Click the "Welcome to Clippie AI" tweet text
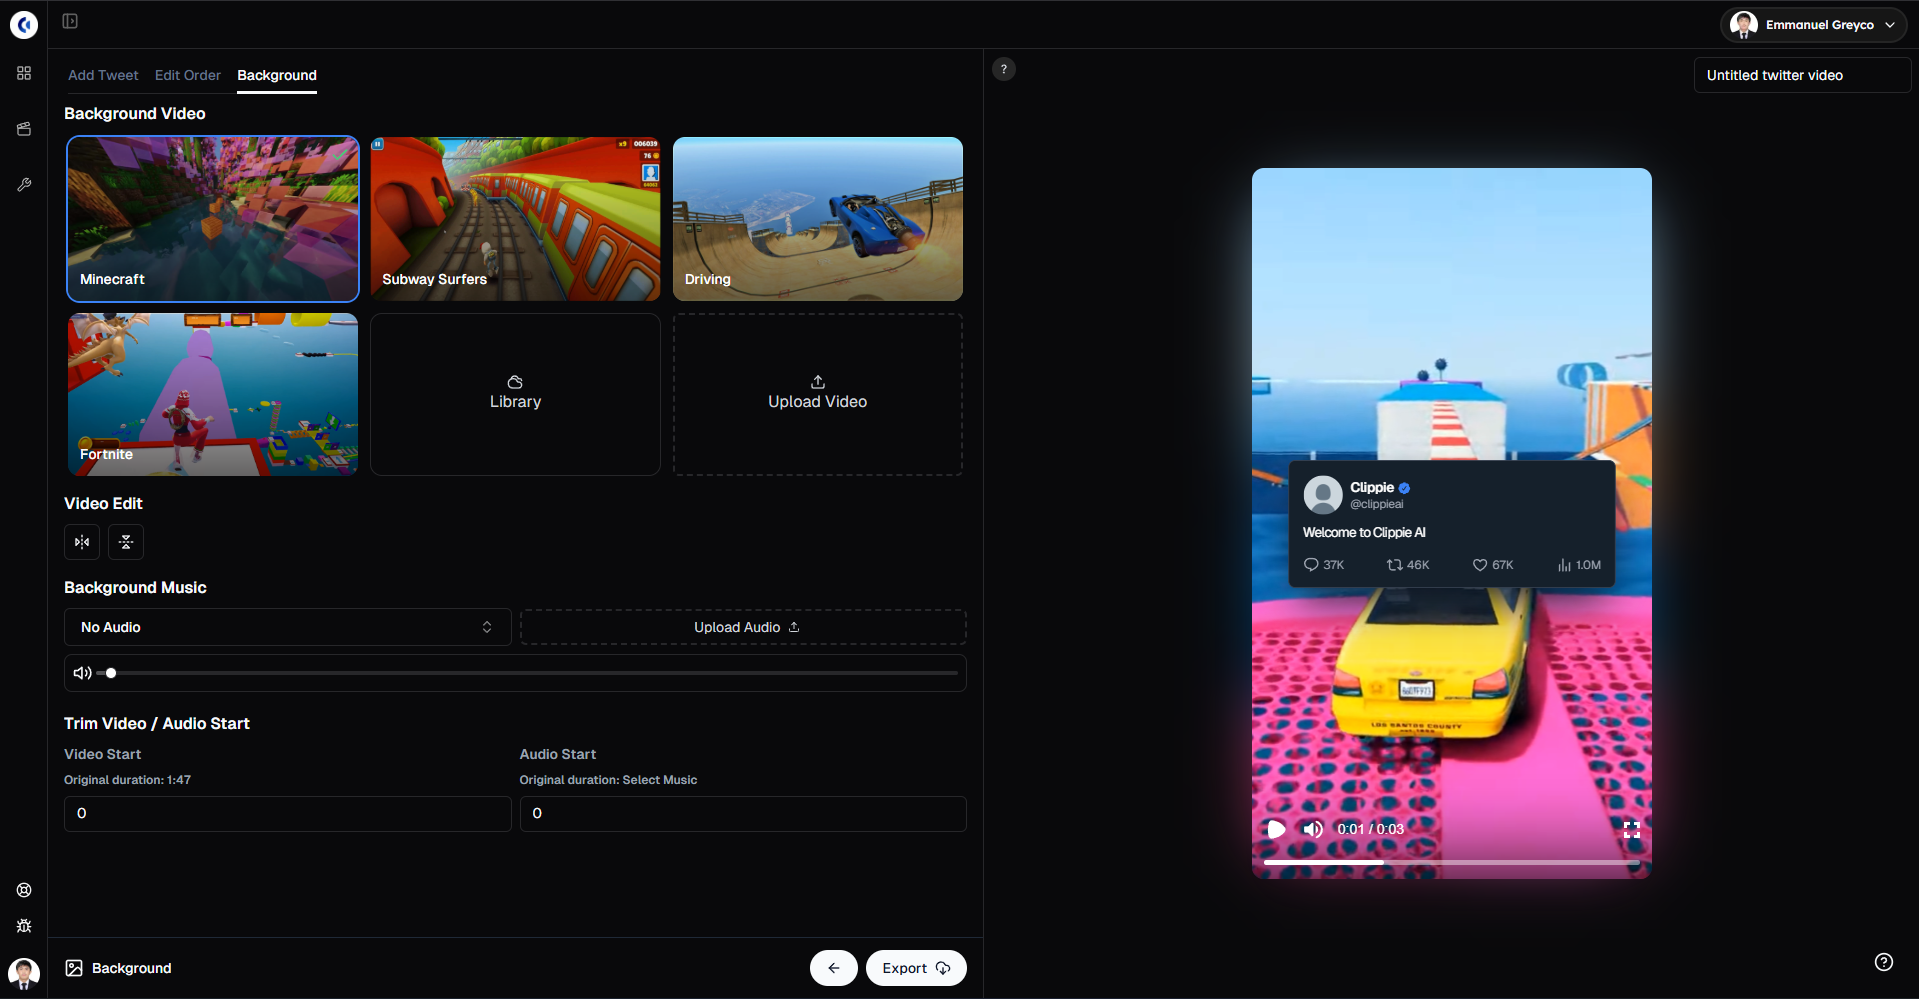1919x999 pixels. [x=1364, y=532]
